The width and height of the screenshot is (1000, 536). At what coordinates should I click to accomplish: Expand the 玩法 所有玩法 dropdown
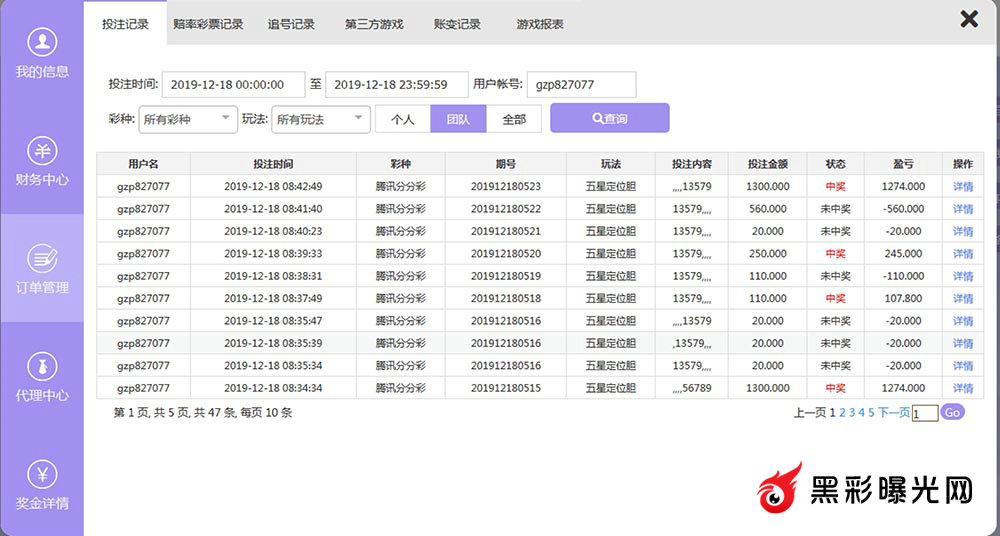click(x=320, y=119)
